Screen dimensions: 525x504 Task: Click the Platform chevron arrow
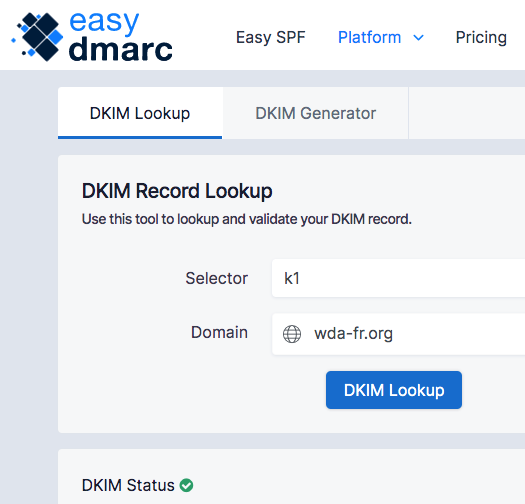click(x=419, y=38)
